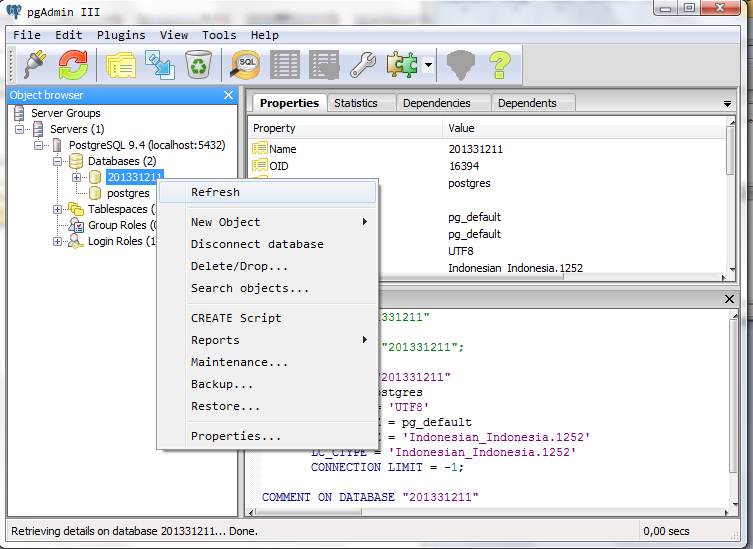Click the Server Groups icon in tree
The height and width of the screenshot is (549, 753).
pos(19,113)
